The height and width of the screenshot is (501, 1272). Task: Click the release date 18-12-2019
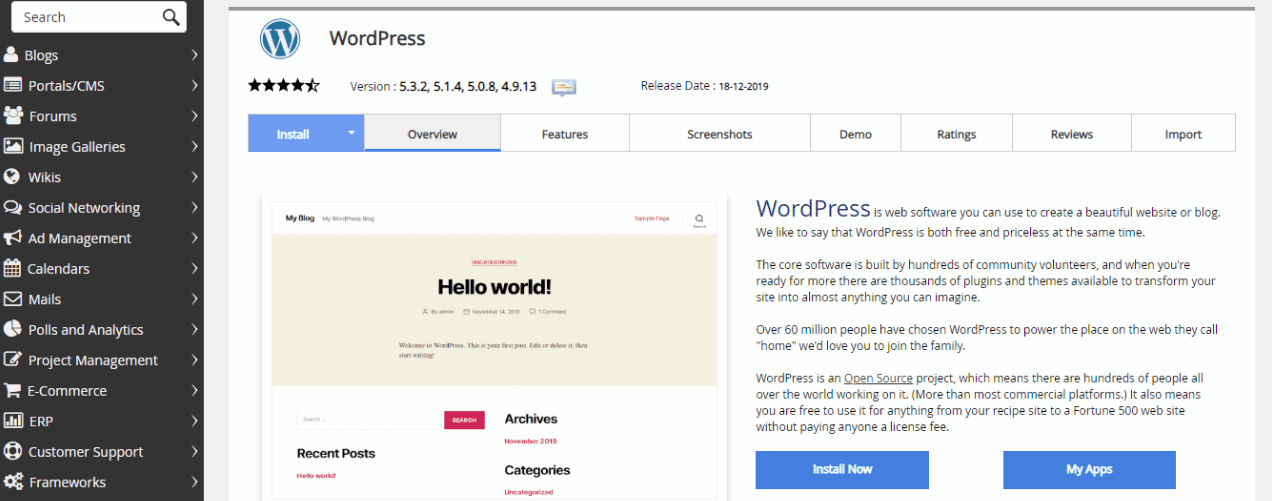tap(743, 86)
